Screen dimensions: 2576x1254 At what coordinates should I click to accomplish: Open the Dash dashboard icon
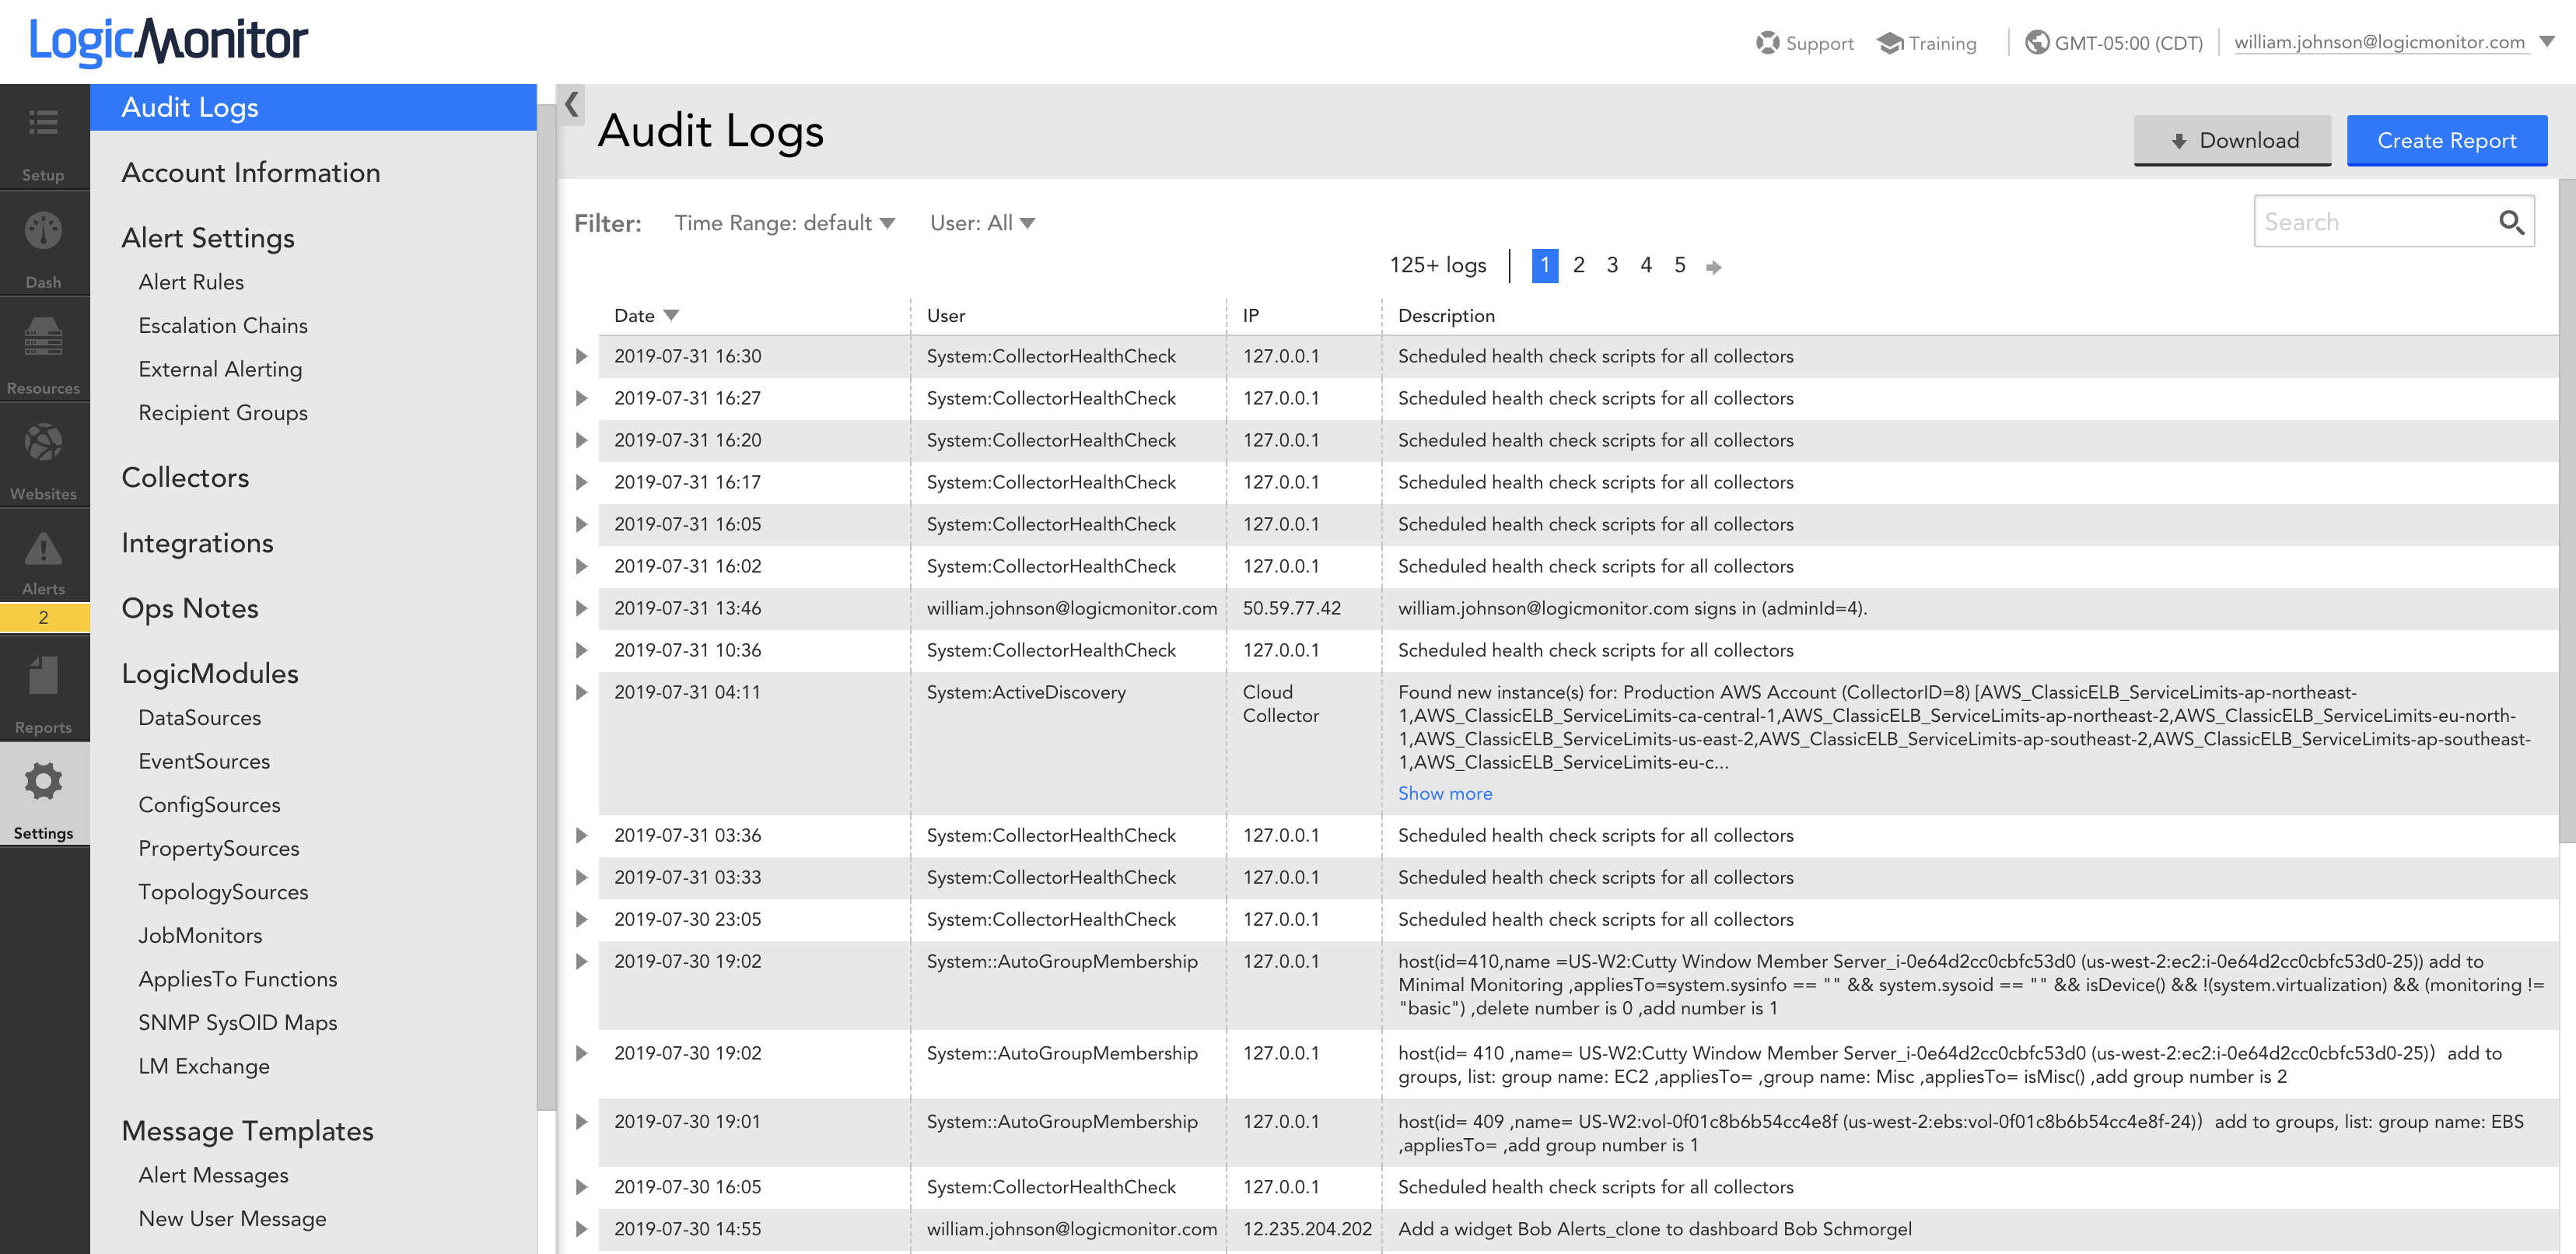click(x=43, y=231)
